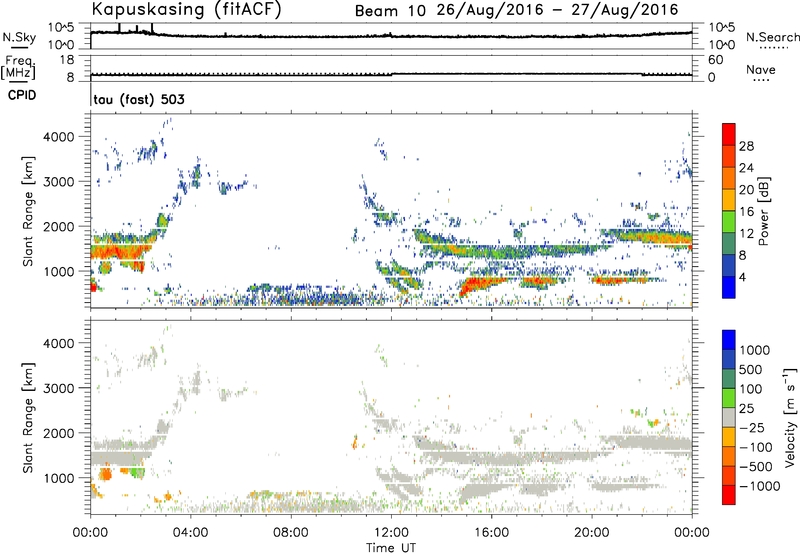800x554 pixels.
Task: Click the orange velocity patch near 1000 km
Action: coord(106,474)
